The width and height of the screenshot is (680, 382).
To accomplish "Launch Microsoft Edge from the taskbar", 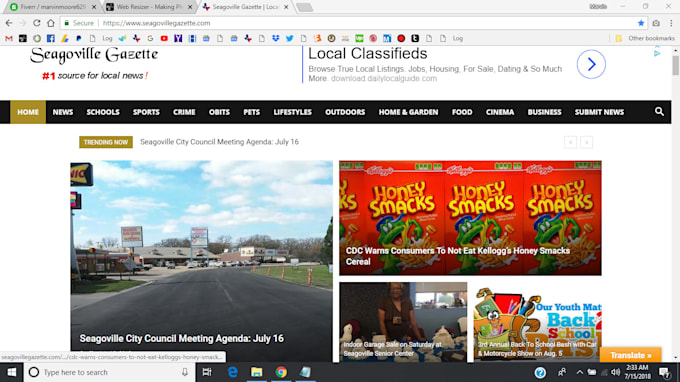I will pos(232,372).
